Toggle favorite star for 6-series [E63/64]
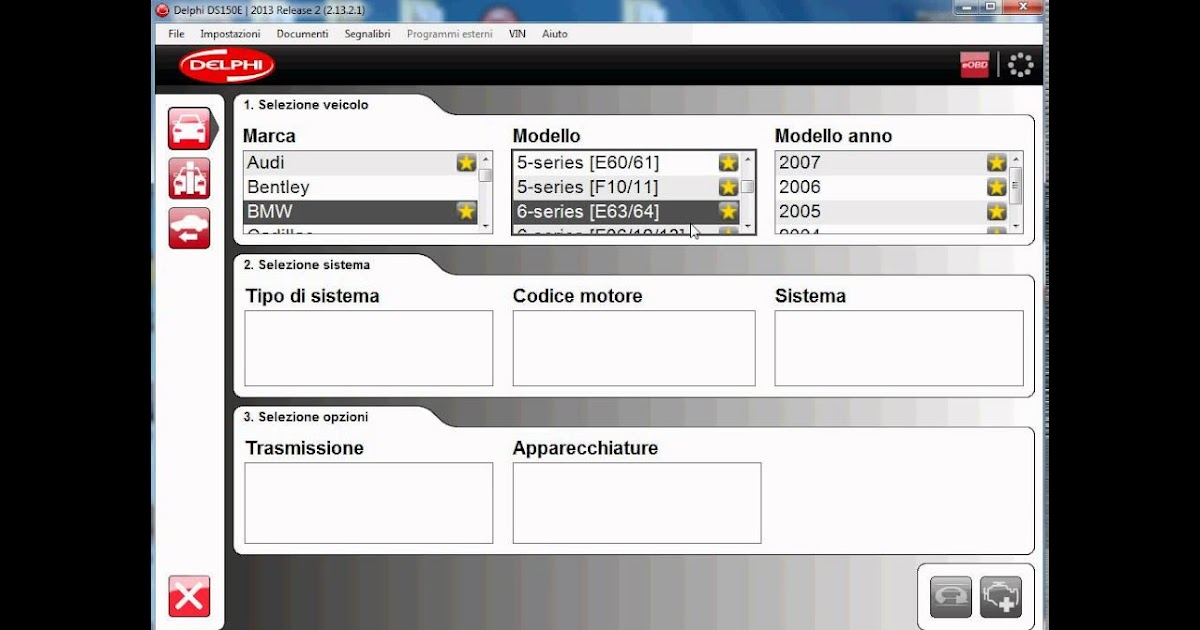Screen dimensions: 1200x630 coord(728,211)
